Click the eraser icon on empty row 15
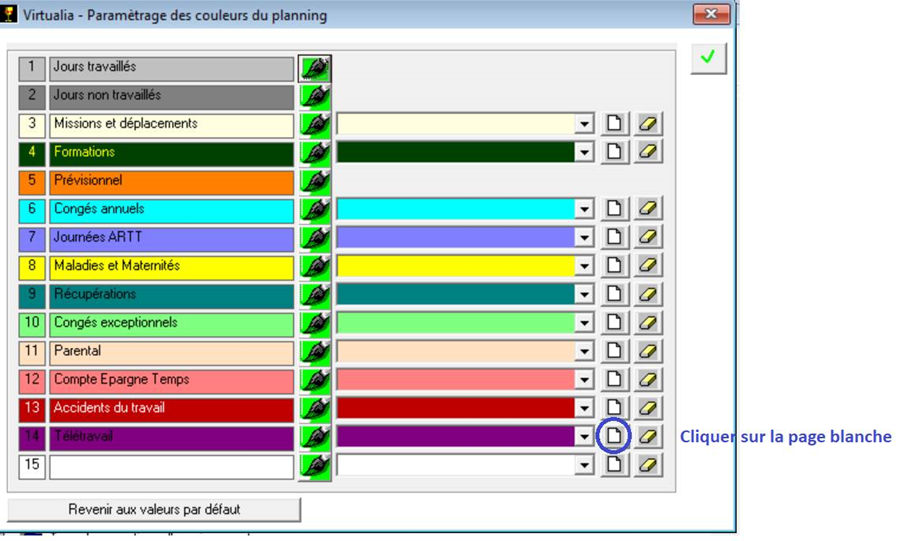 click(x=649, y=465)
